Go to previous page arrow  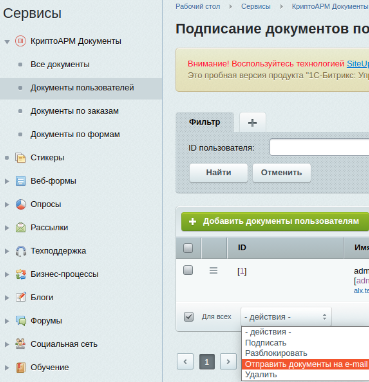(185, 362)
